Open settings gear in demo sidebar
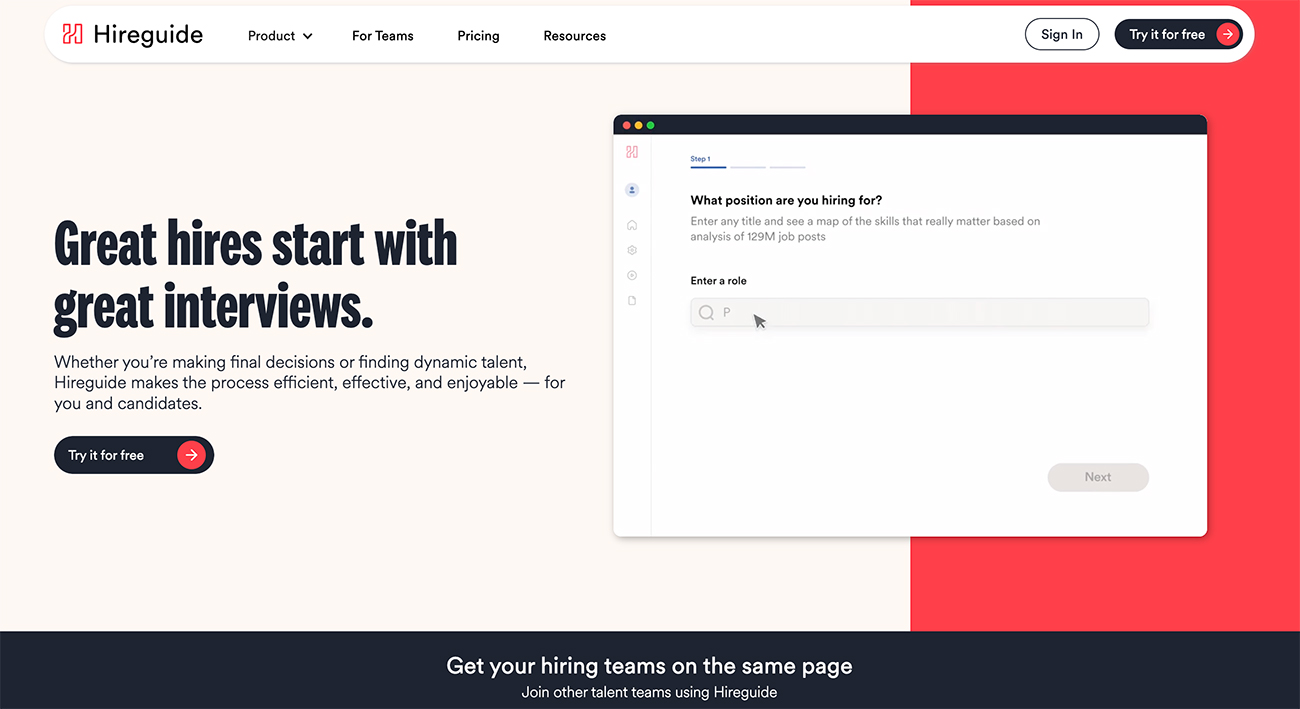The image size is (1300, 709). pyautogui.click(x=632, y=250)
